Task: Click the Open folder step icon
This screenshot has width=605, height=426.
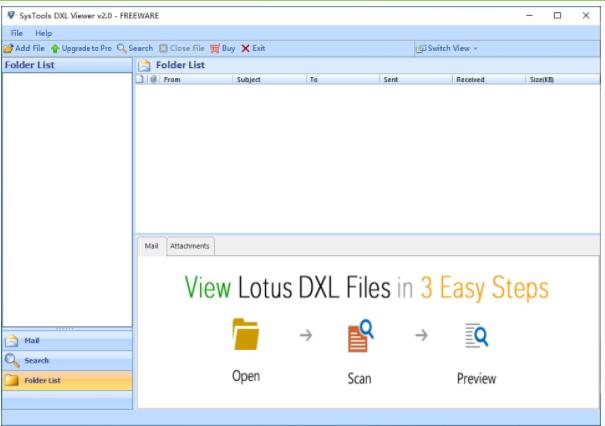Action: pyautogui.click(x=246, y=334)
